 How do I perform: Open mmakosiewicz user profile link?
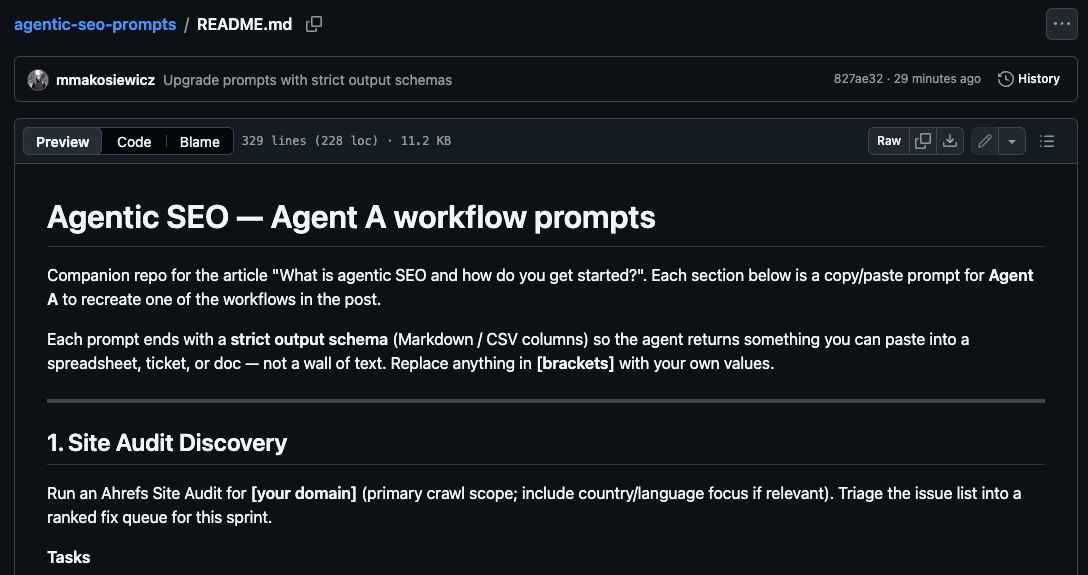(x=105, y=80)
